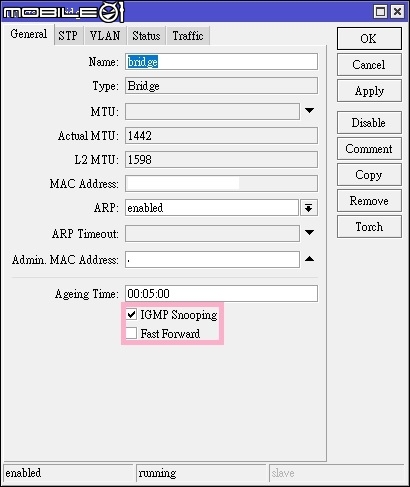Show the Status tab
The height and width of the screenshot is (487, 410).
click(x=146, y=36)
